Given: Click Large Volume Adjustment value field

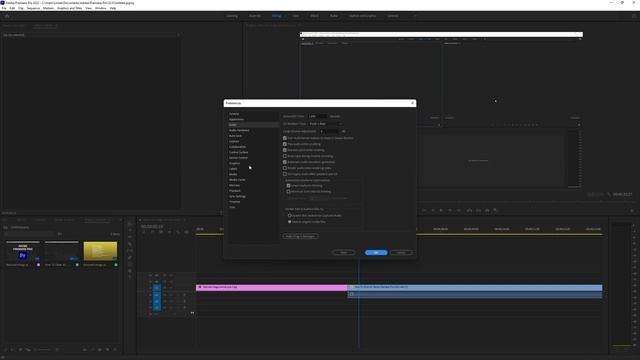Looking at the screenshot, I should pos(329,131).
